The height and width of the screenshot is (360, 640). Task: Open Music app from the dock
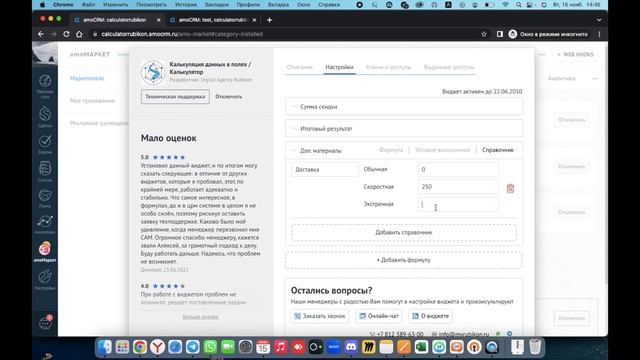pos(280,347)
